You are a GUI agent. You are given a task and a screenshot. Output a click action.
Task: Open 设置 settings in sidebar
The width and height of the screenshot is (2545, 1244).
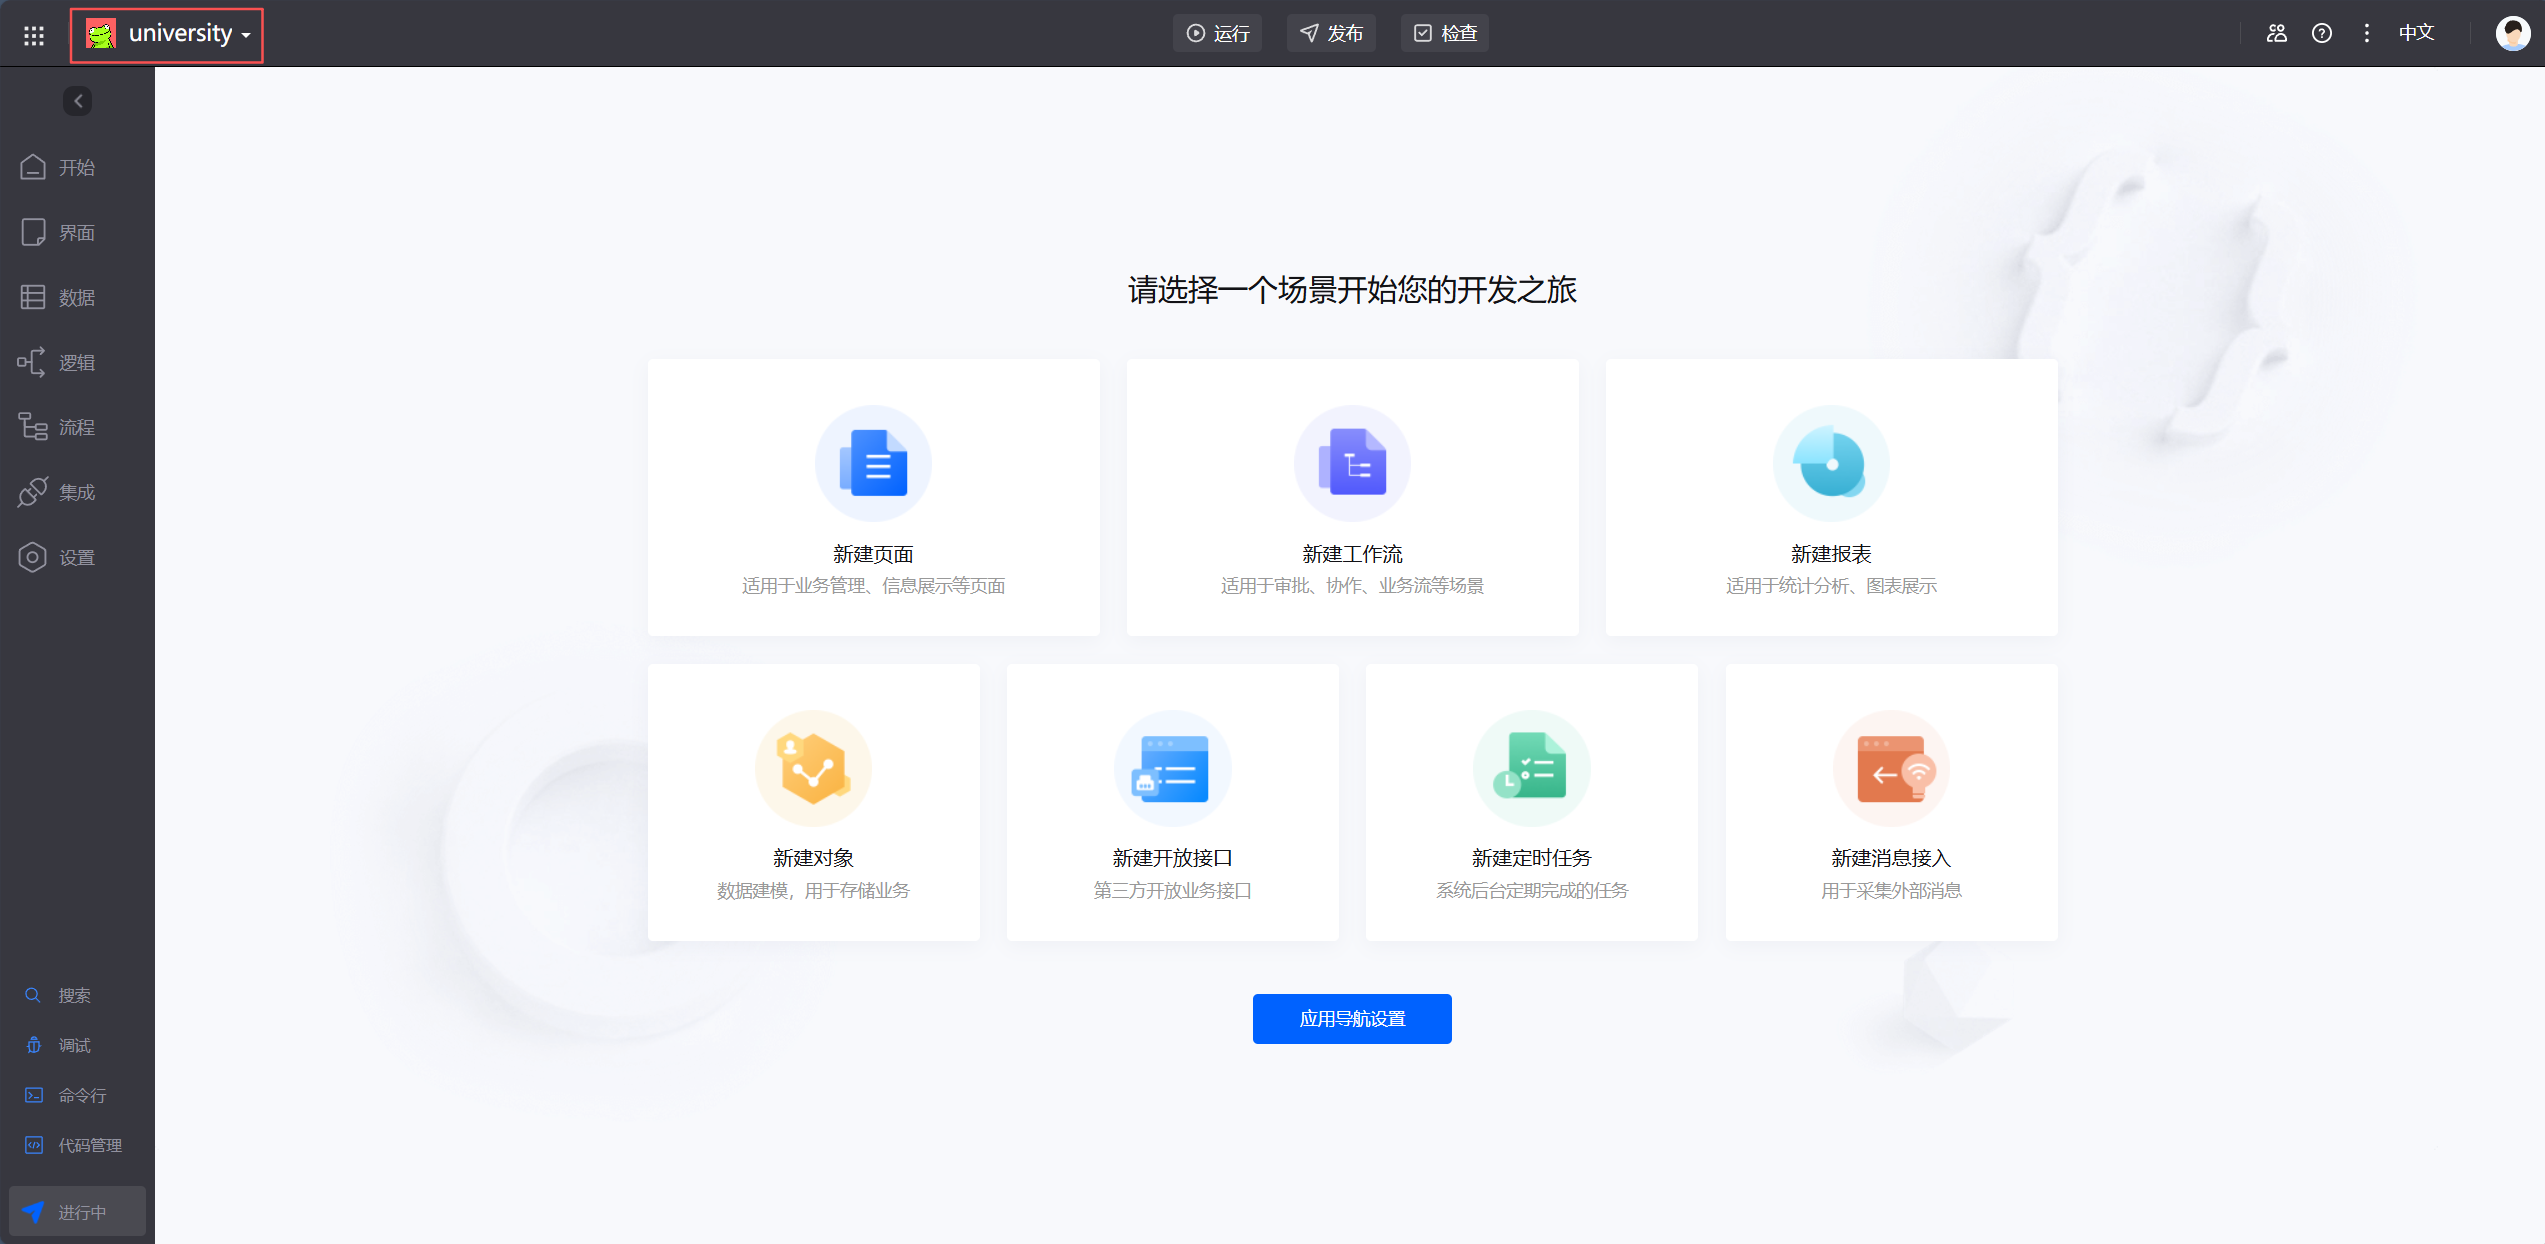tap(76, 557)
